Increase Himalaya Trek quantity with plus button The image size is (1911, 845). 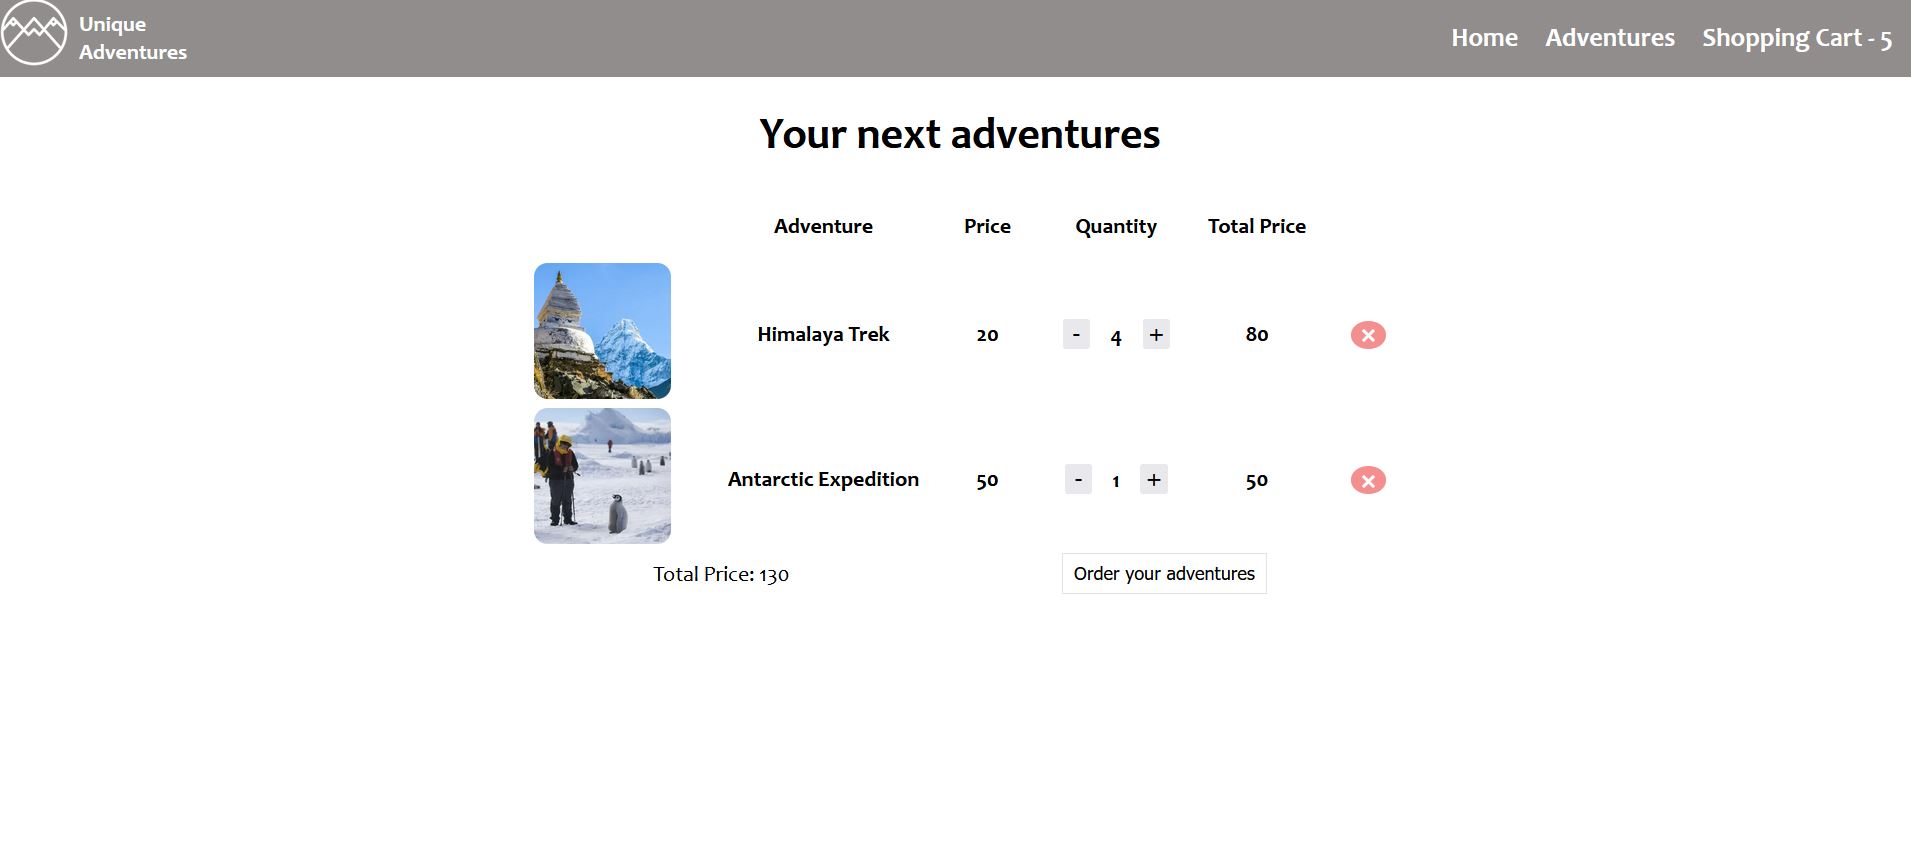pyautogui.click(x=1156, y=334)
